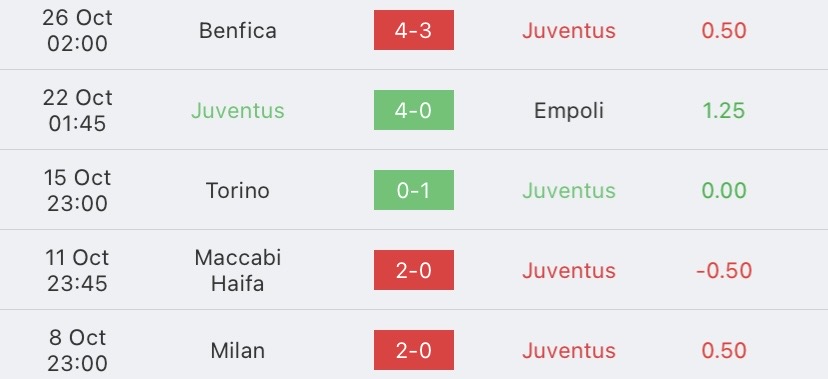Open the Milan team link
The image size is (828, 379).
238,351
